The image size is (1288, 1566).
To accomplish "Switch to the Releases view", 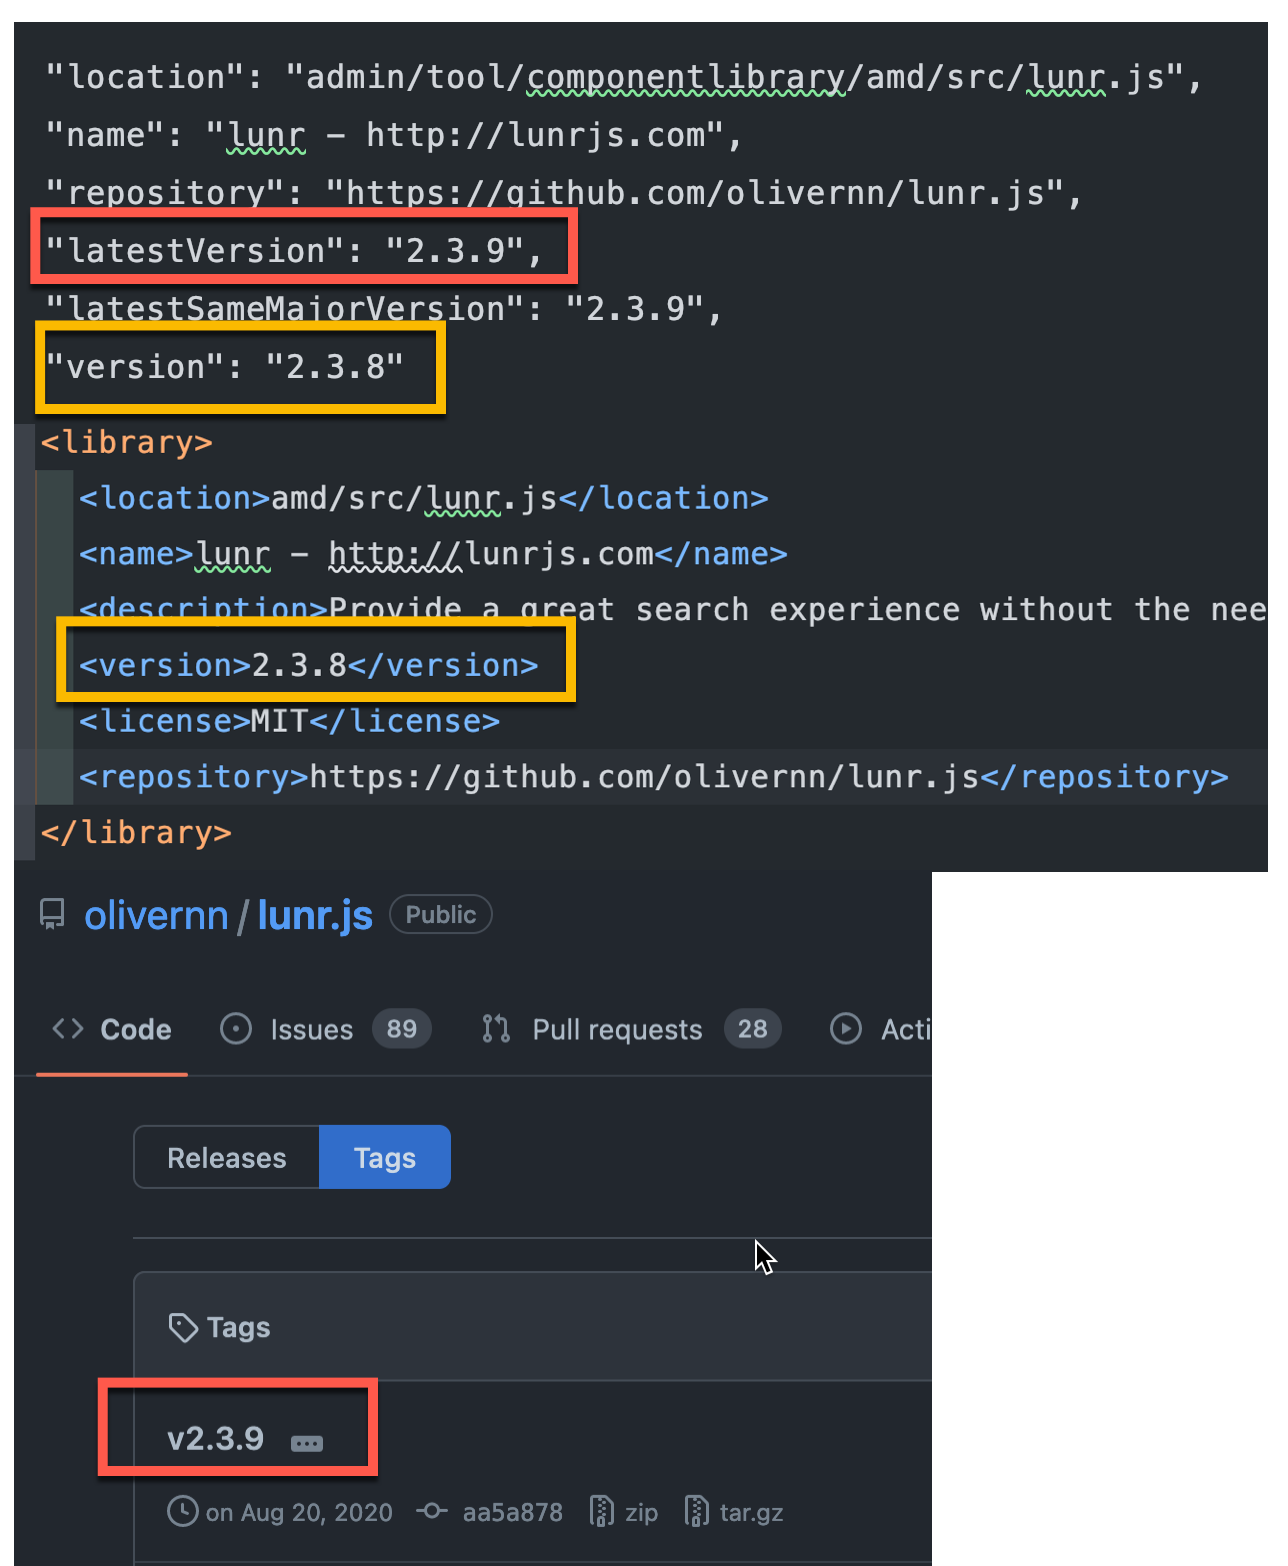I will pos(227,1157).
